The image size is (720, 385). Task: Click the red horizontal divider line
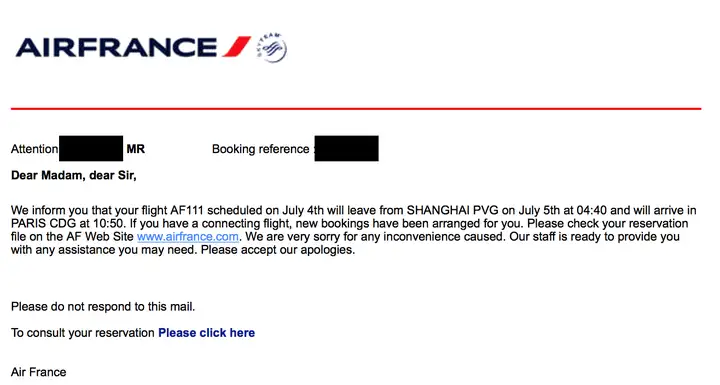click(356, 109)
